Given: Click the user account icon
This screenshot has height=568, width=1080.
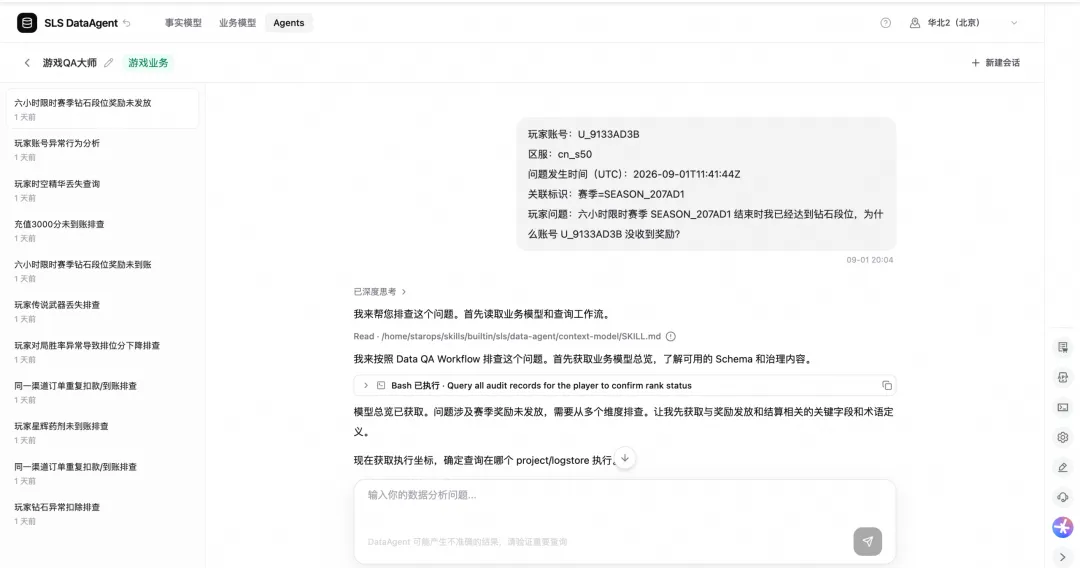Looking at the screenshot, I should click(915, 23).
